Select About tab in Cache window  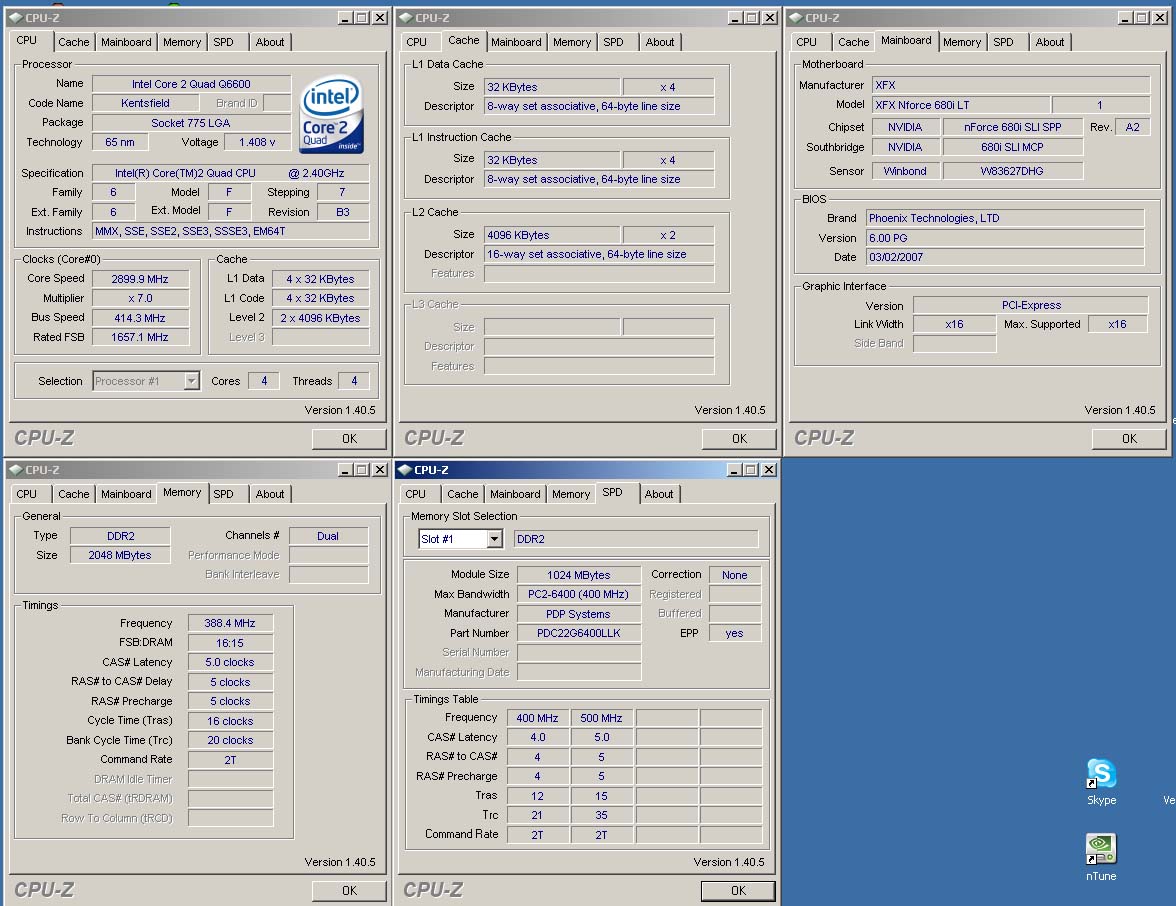[660, 42]
